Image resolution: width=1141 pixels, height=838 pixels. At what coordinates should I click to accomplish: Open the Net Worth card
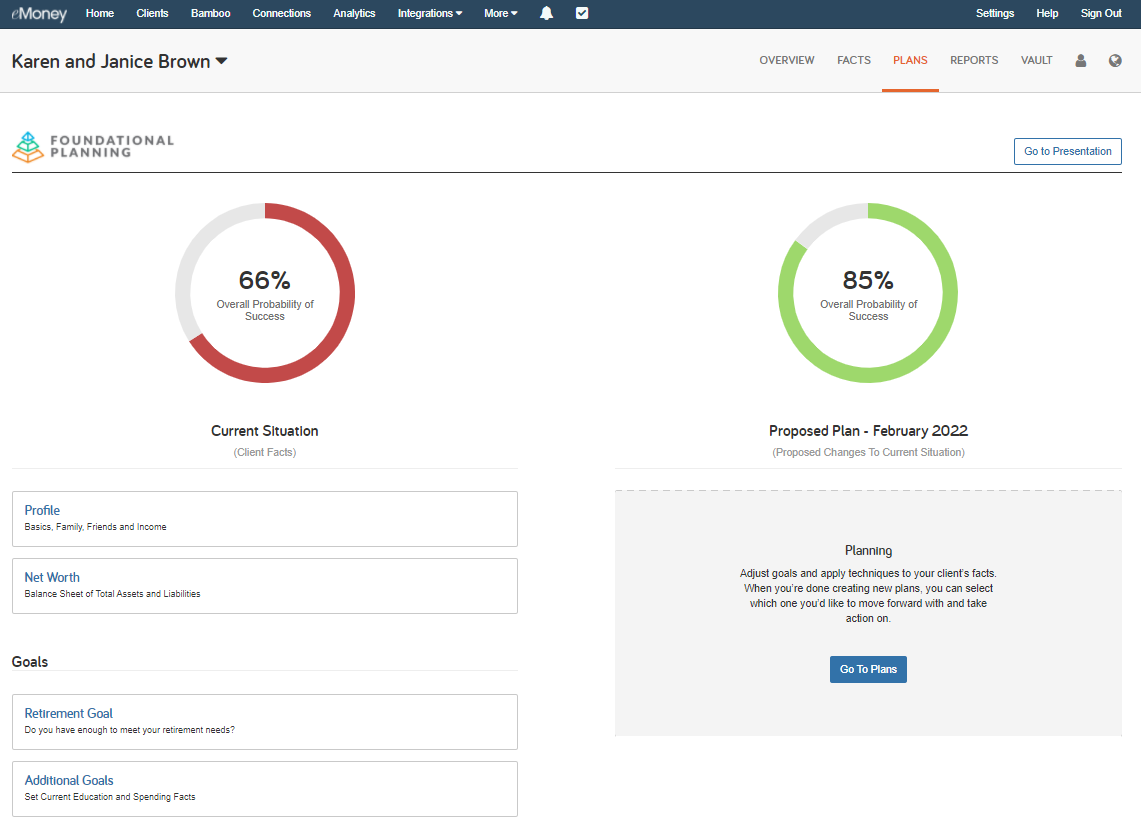(x=265, y=586)
